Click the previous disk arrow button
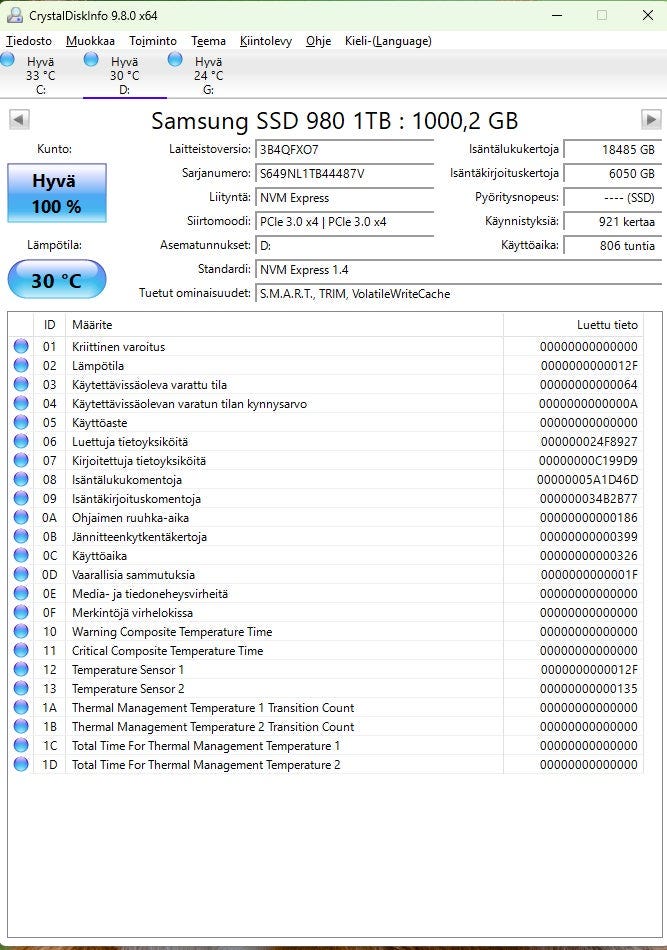667x950 pixels. pos(19,119)
